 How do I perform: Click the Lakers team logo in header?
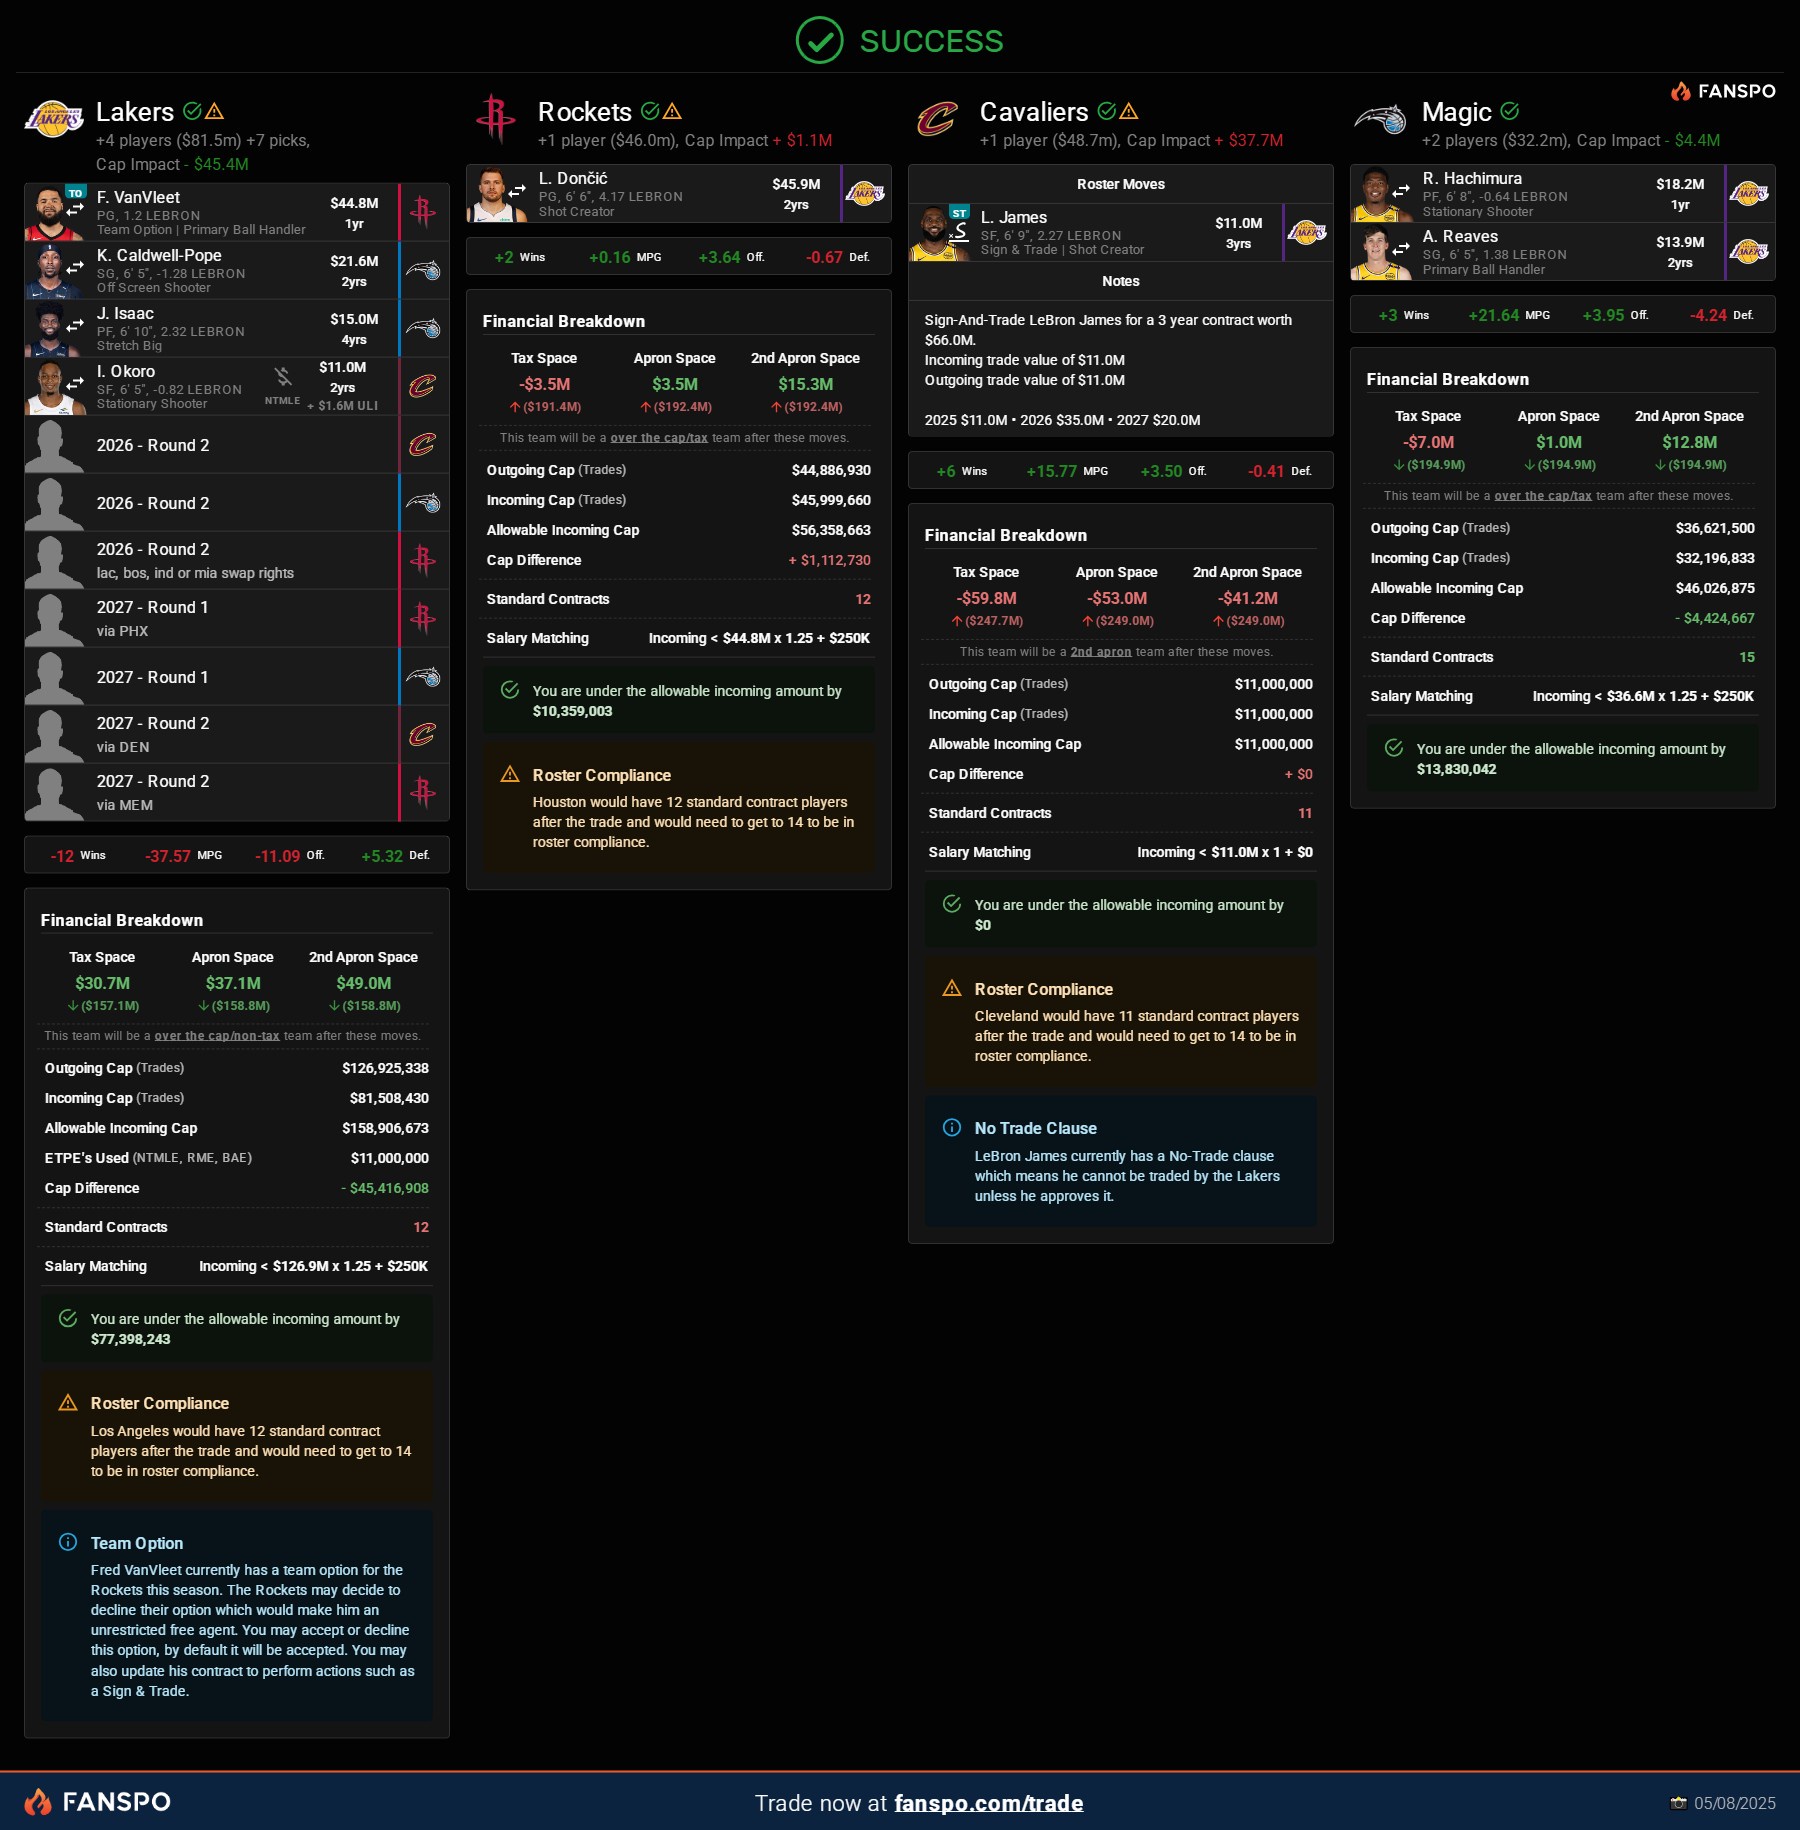(54, 120)
